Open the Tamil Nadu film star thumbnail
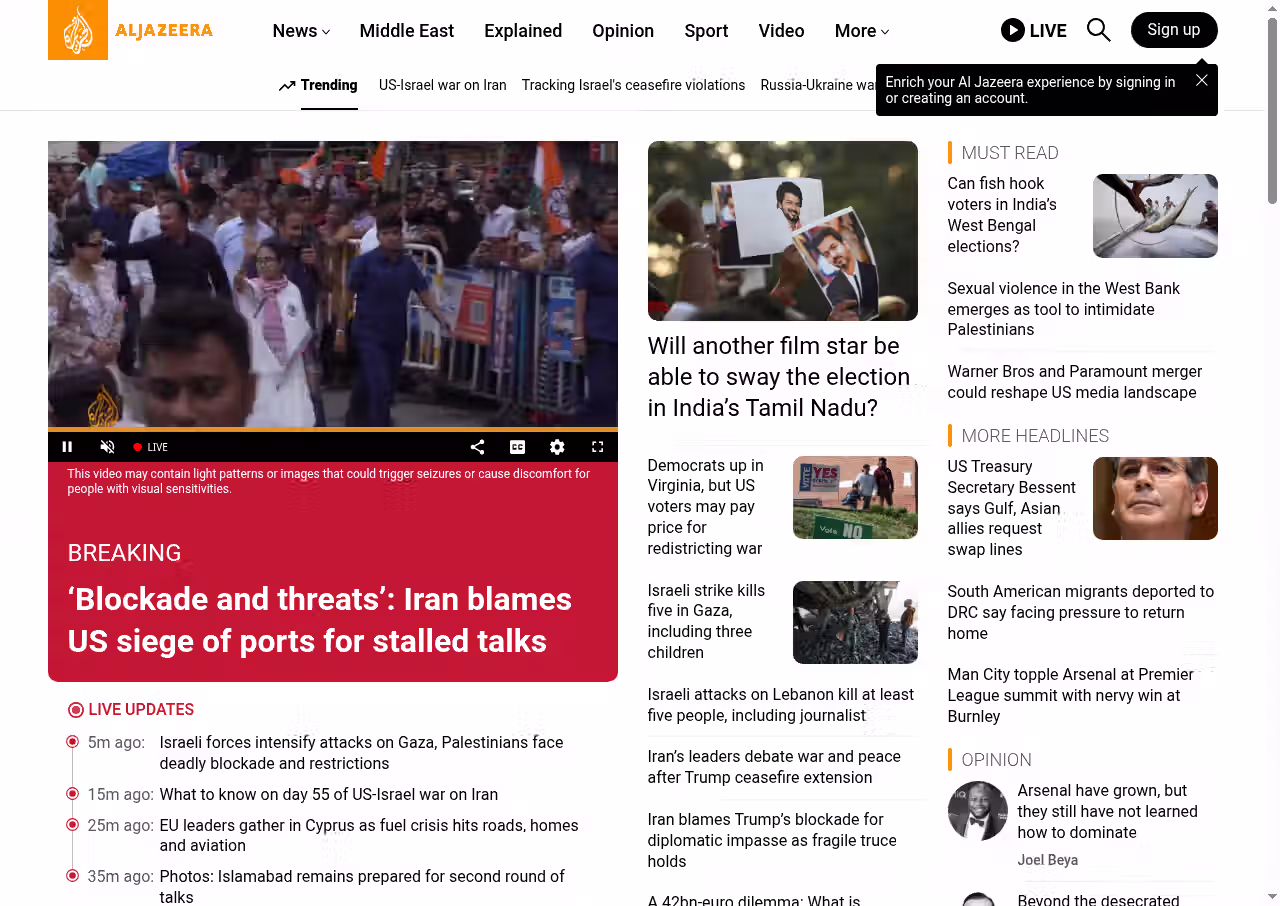This screenshot has width=1280, height=906. pos(782,230)
